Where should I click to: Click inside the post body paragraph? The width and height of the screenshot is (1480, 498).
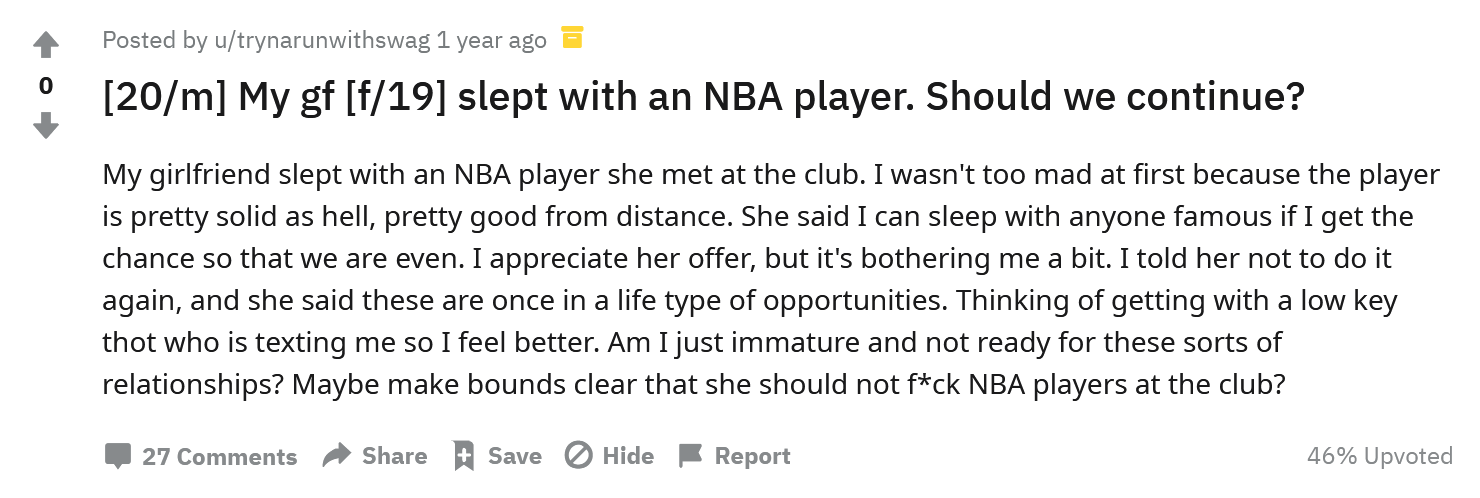[x=771, y=280]
